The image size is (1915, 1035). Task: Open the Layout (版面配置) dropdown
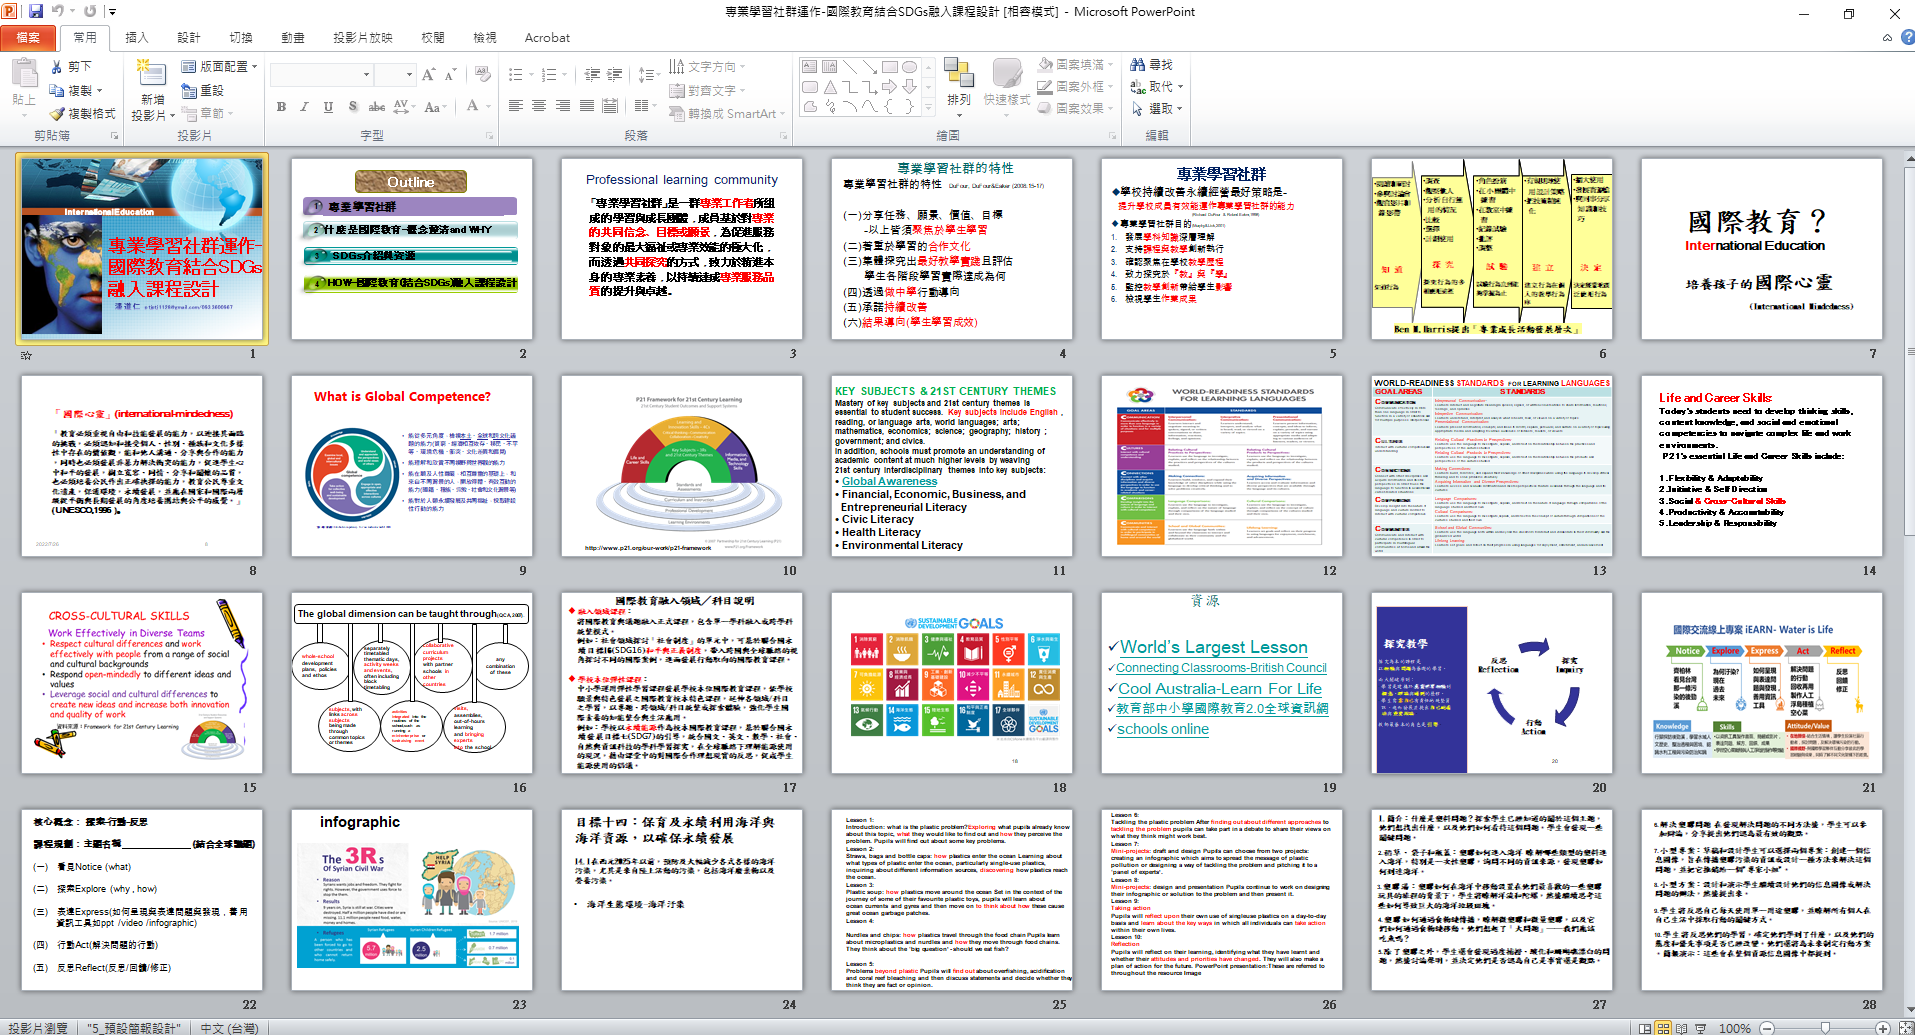219,67
